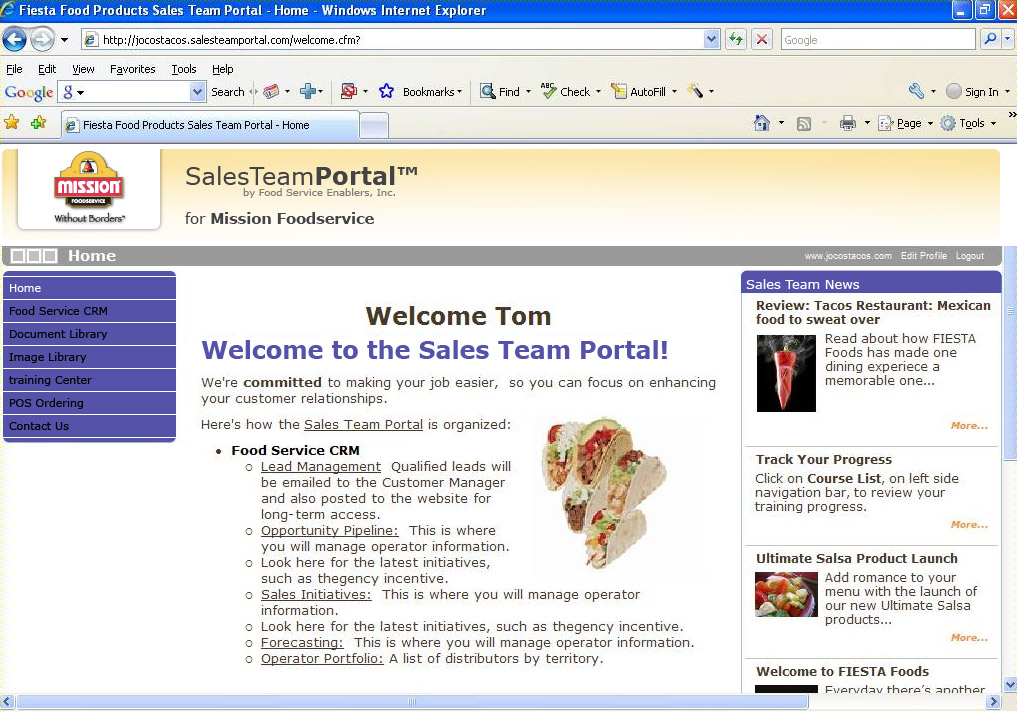Click the Logout link in header
1017x712 pixels.
point(969,256)
